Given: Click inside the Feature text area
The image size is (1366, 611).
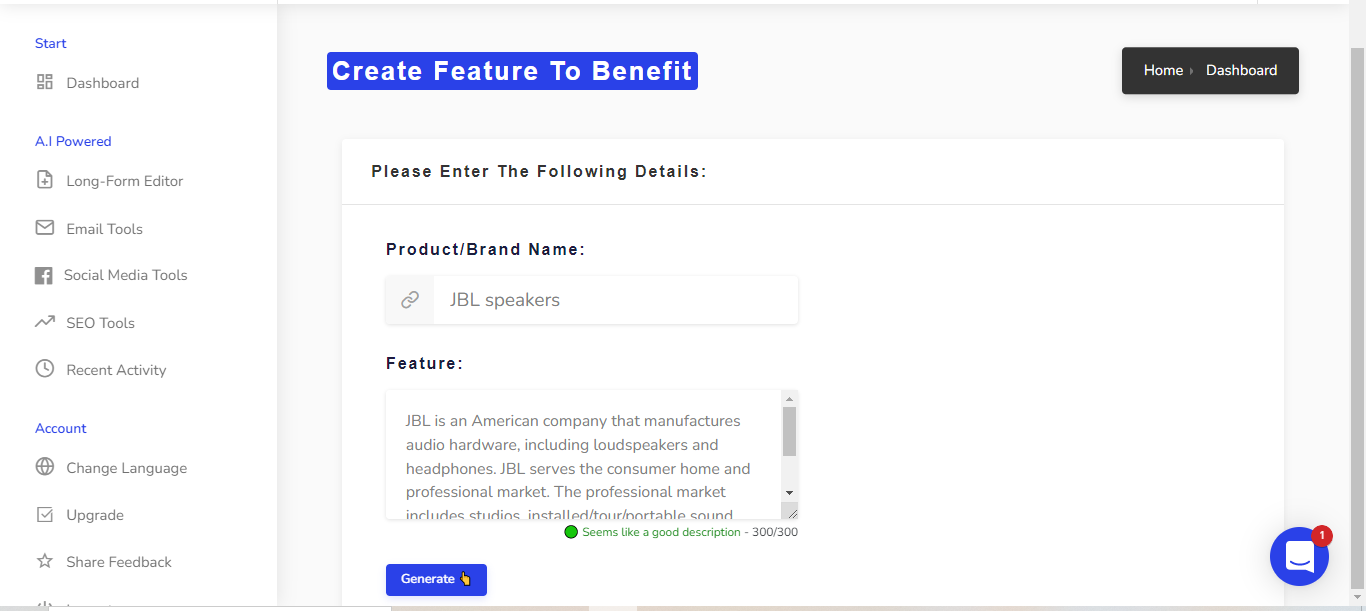Looking at the screenshot, I should pos(583,455).
